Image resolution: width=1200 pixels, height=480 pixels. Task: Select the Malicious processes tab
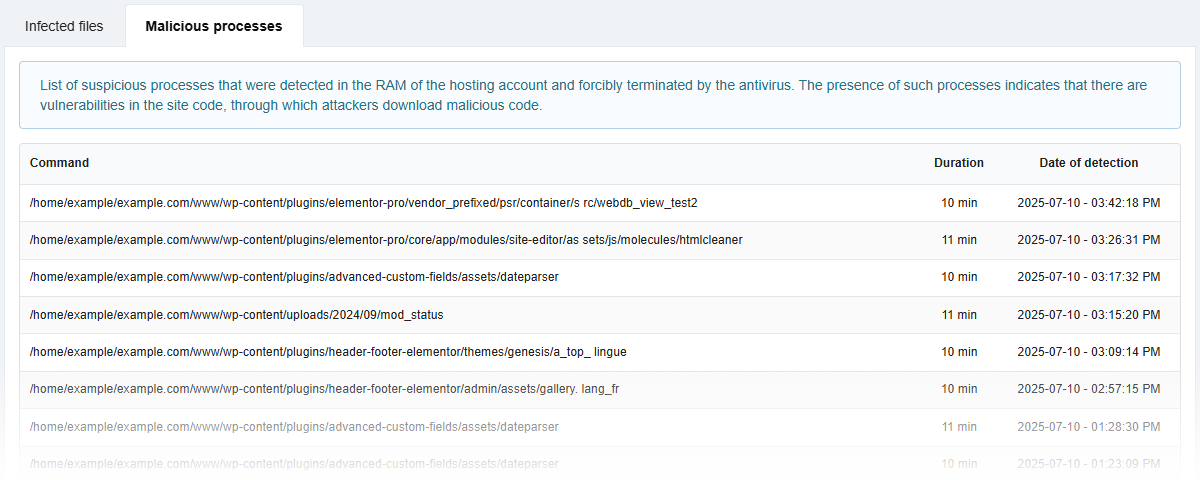tap(214, 26)
